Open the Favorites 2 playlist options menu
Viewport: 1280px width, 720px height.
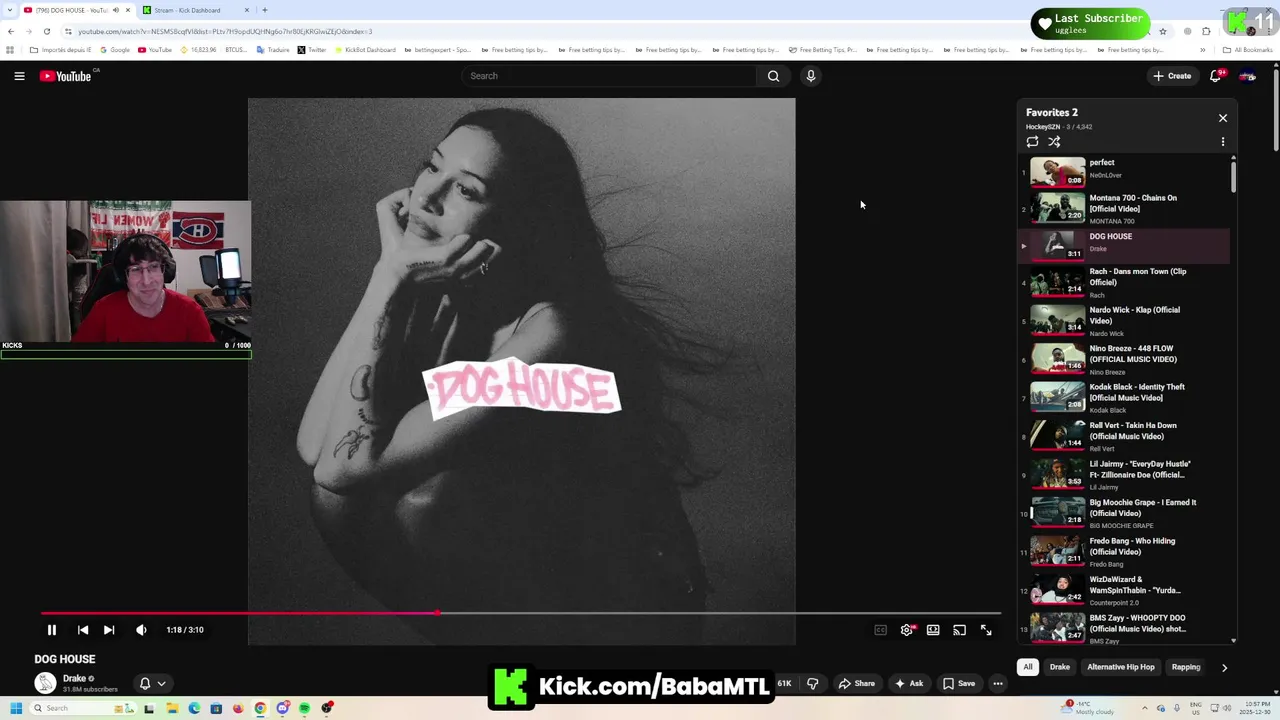tap(1222, 142)
